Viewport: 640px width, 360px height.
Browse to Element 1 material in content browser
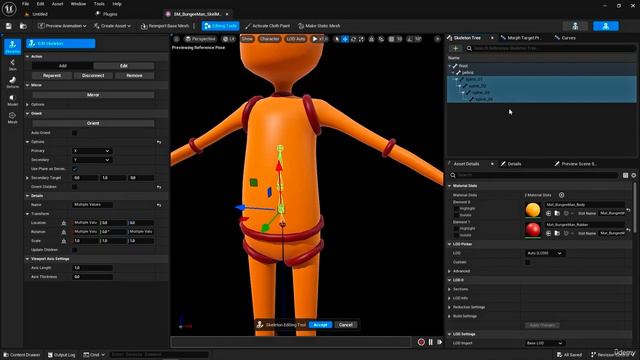(557, 233)
